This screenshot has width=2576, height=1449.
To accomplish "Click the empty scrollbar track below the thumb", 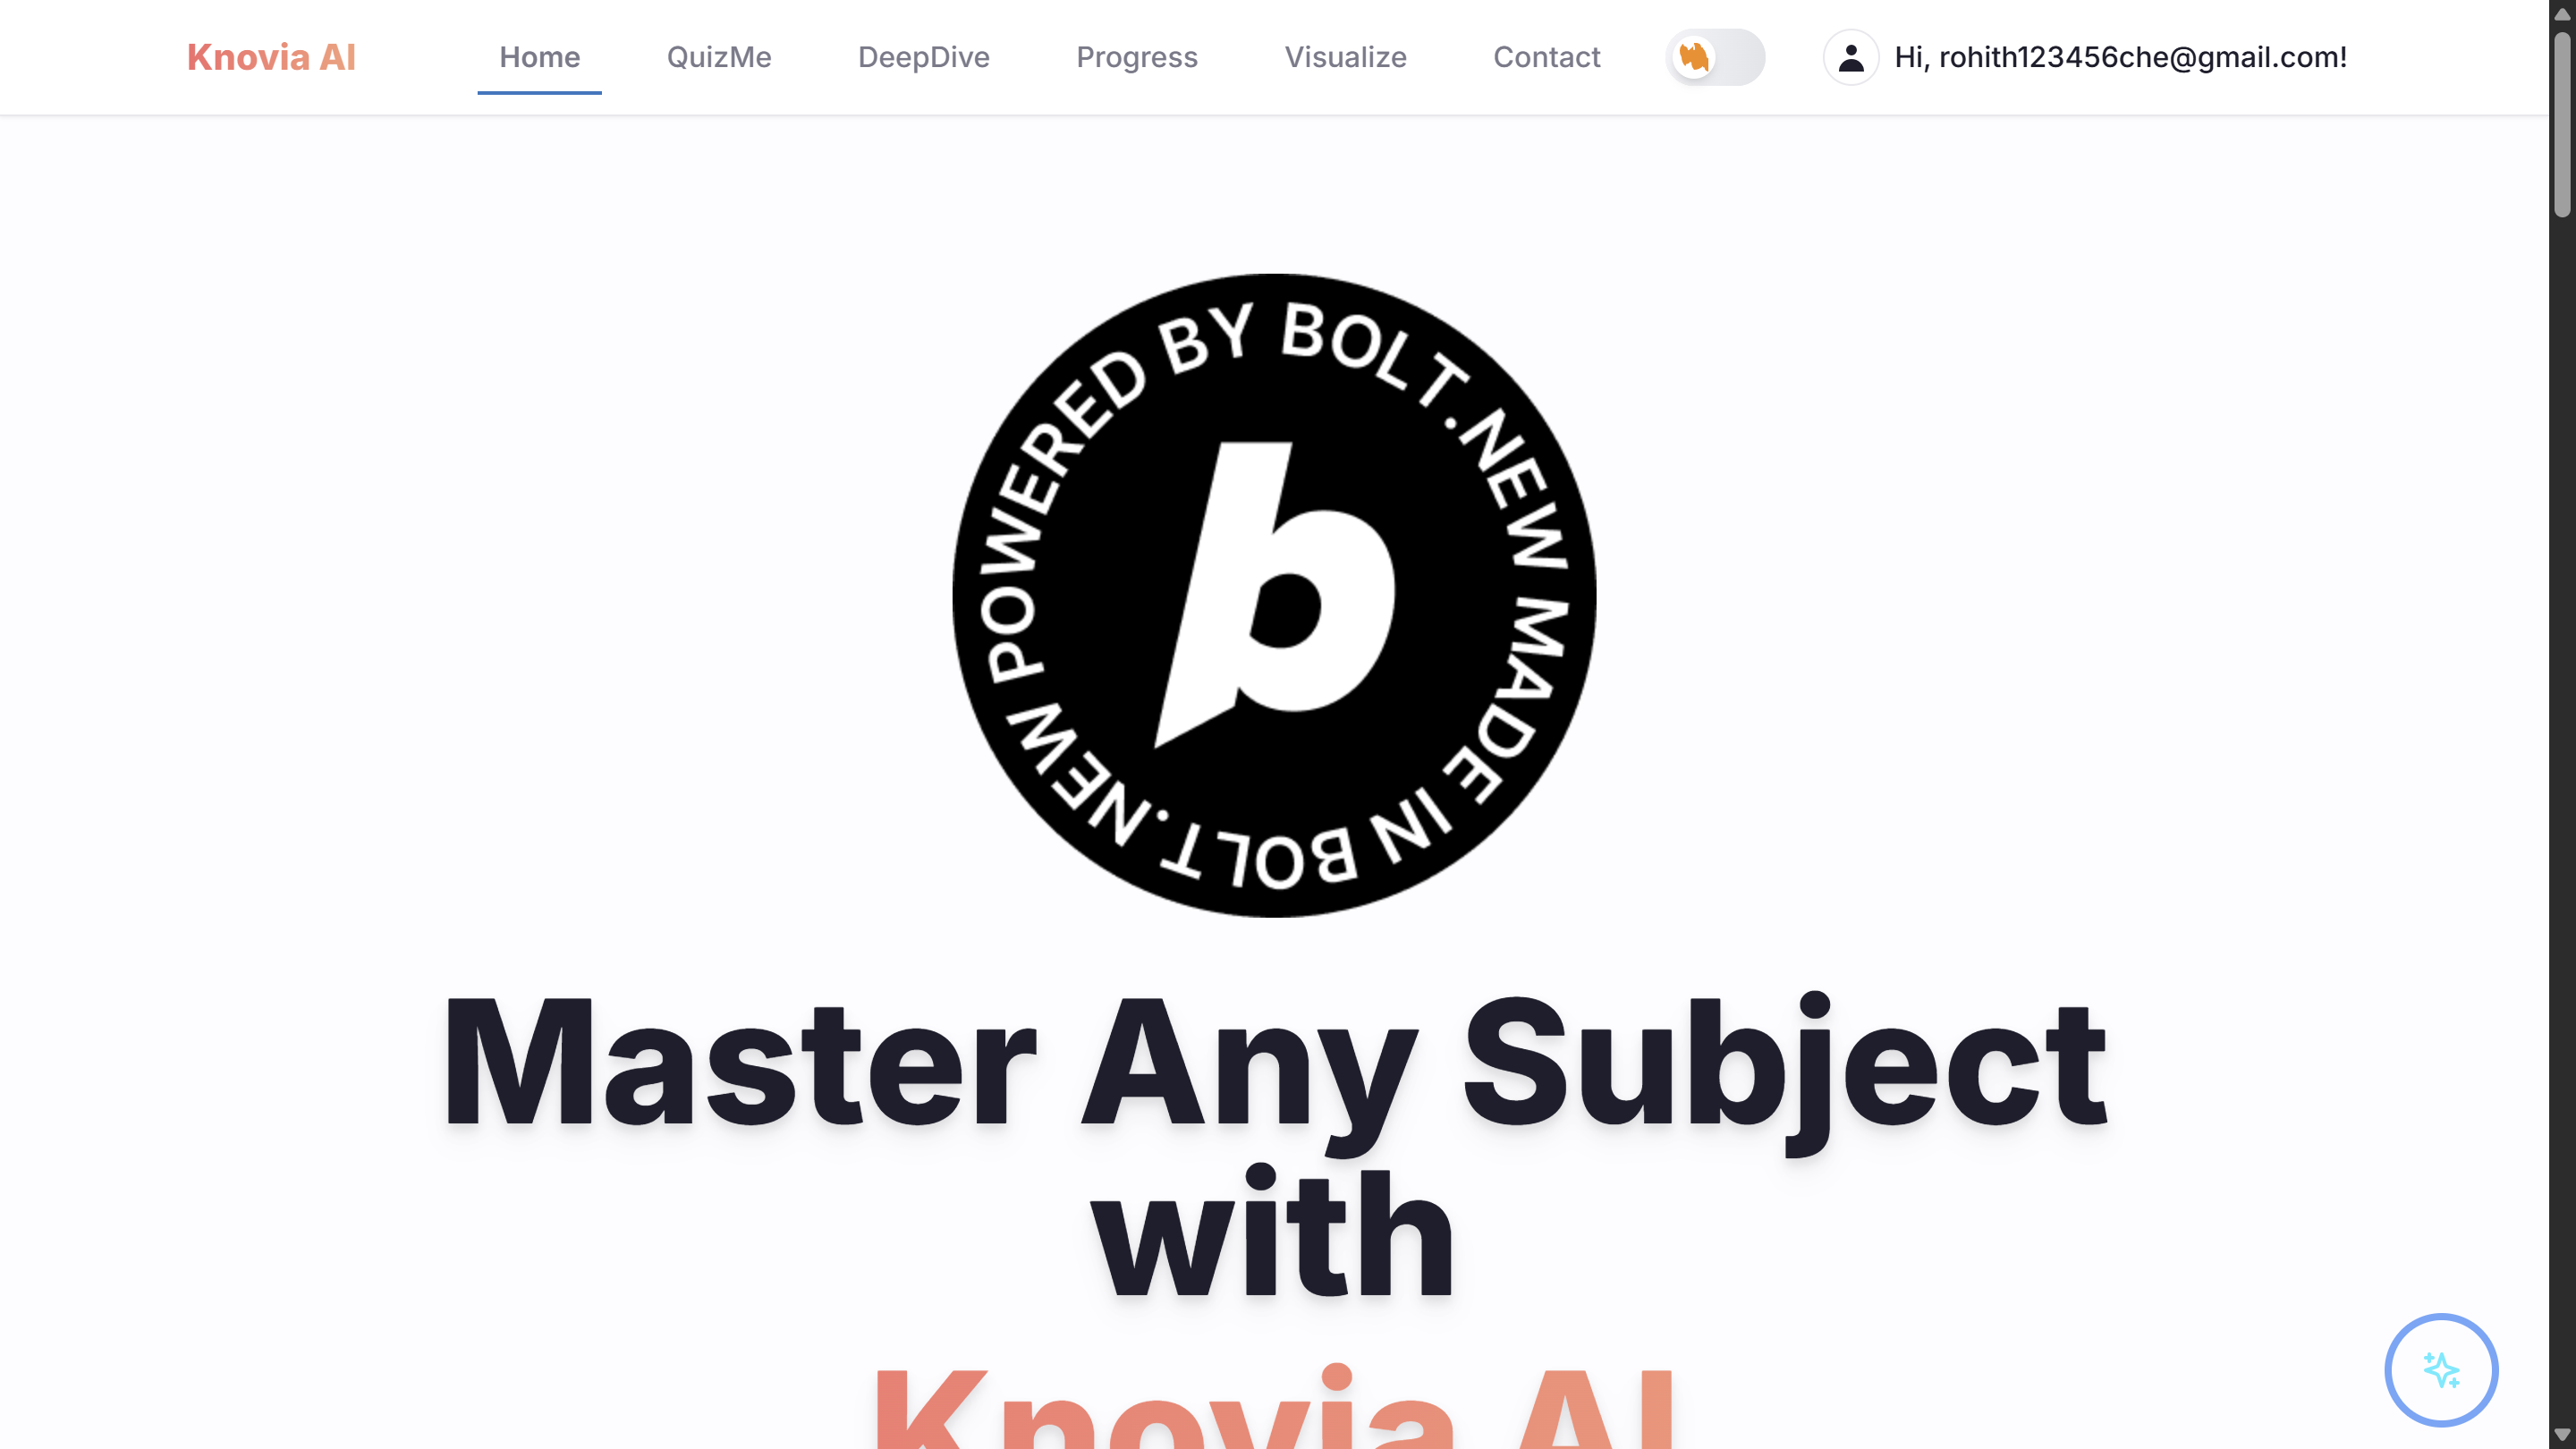I will coord(2562,820).
